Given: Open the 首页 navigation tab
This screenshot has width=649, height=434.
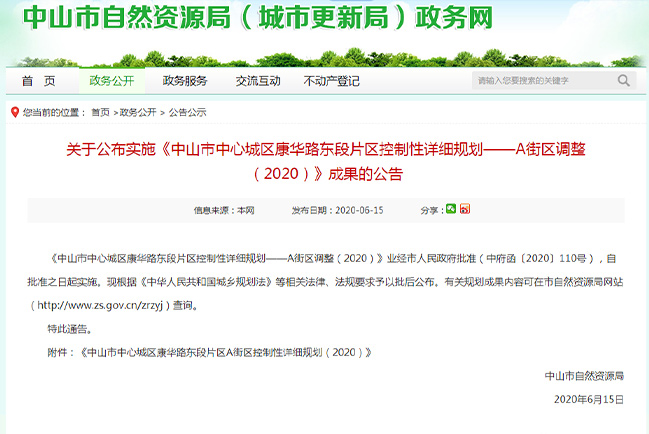Looking at the screenshot, I should point(38,81).
